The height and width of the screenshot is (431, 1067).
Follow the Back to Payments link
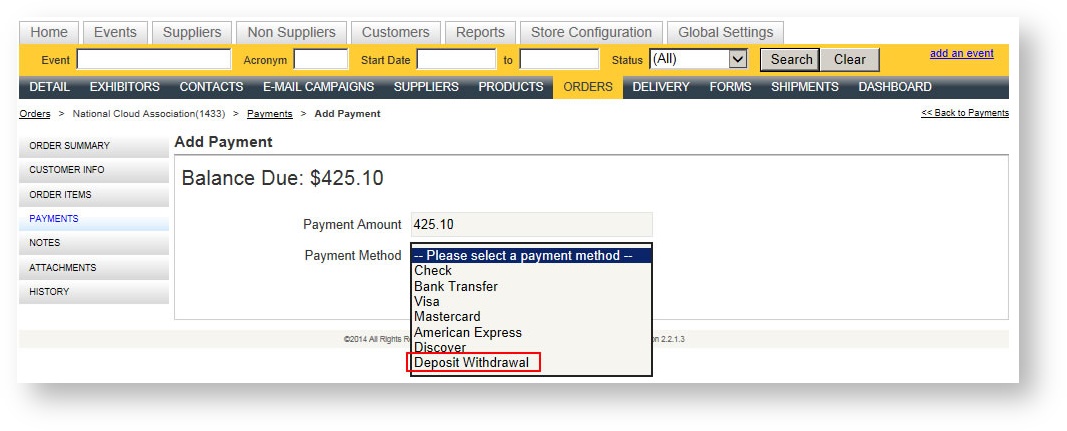(964, 113)
